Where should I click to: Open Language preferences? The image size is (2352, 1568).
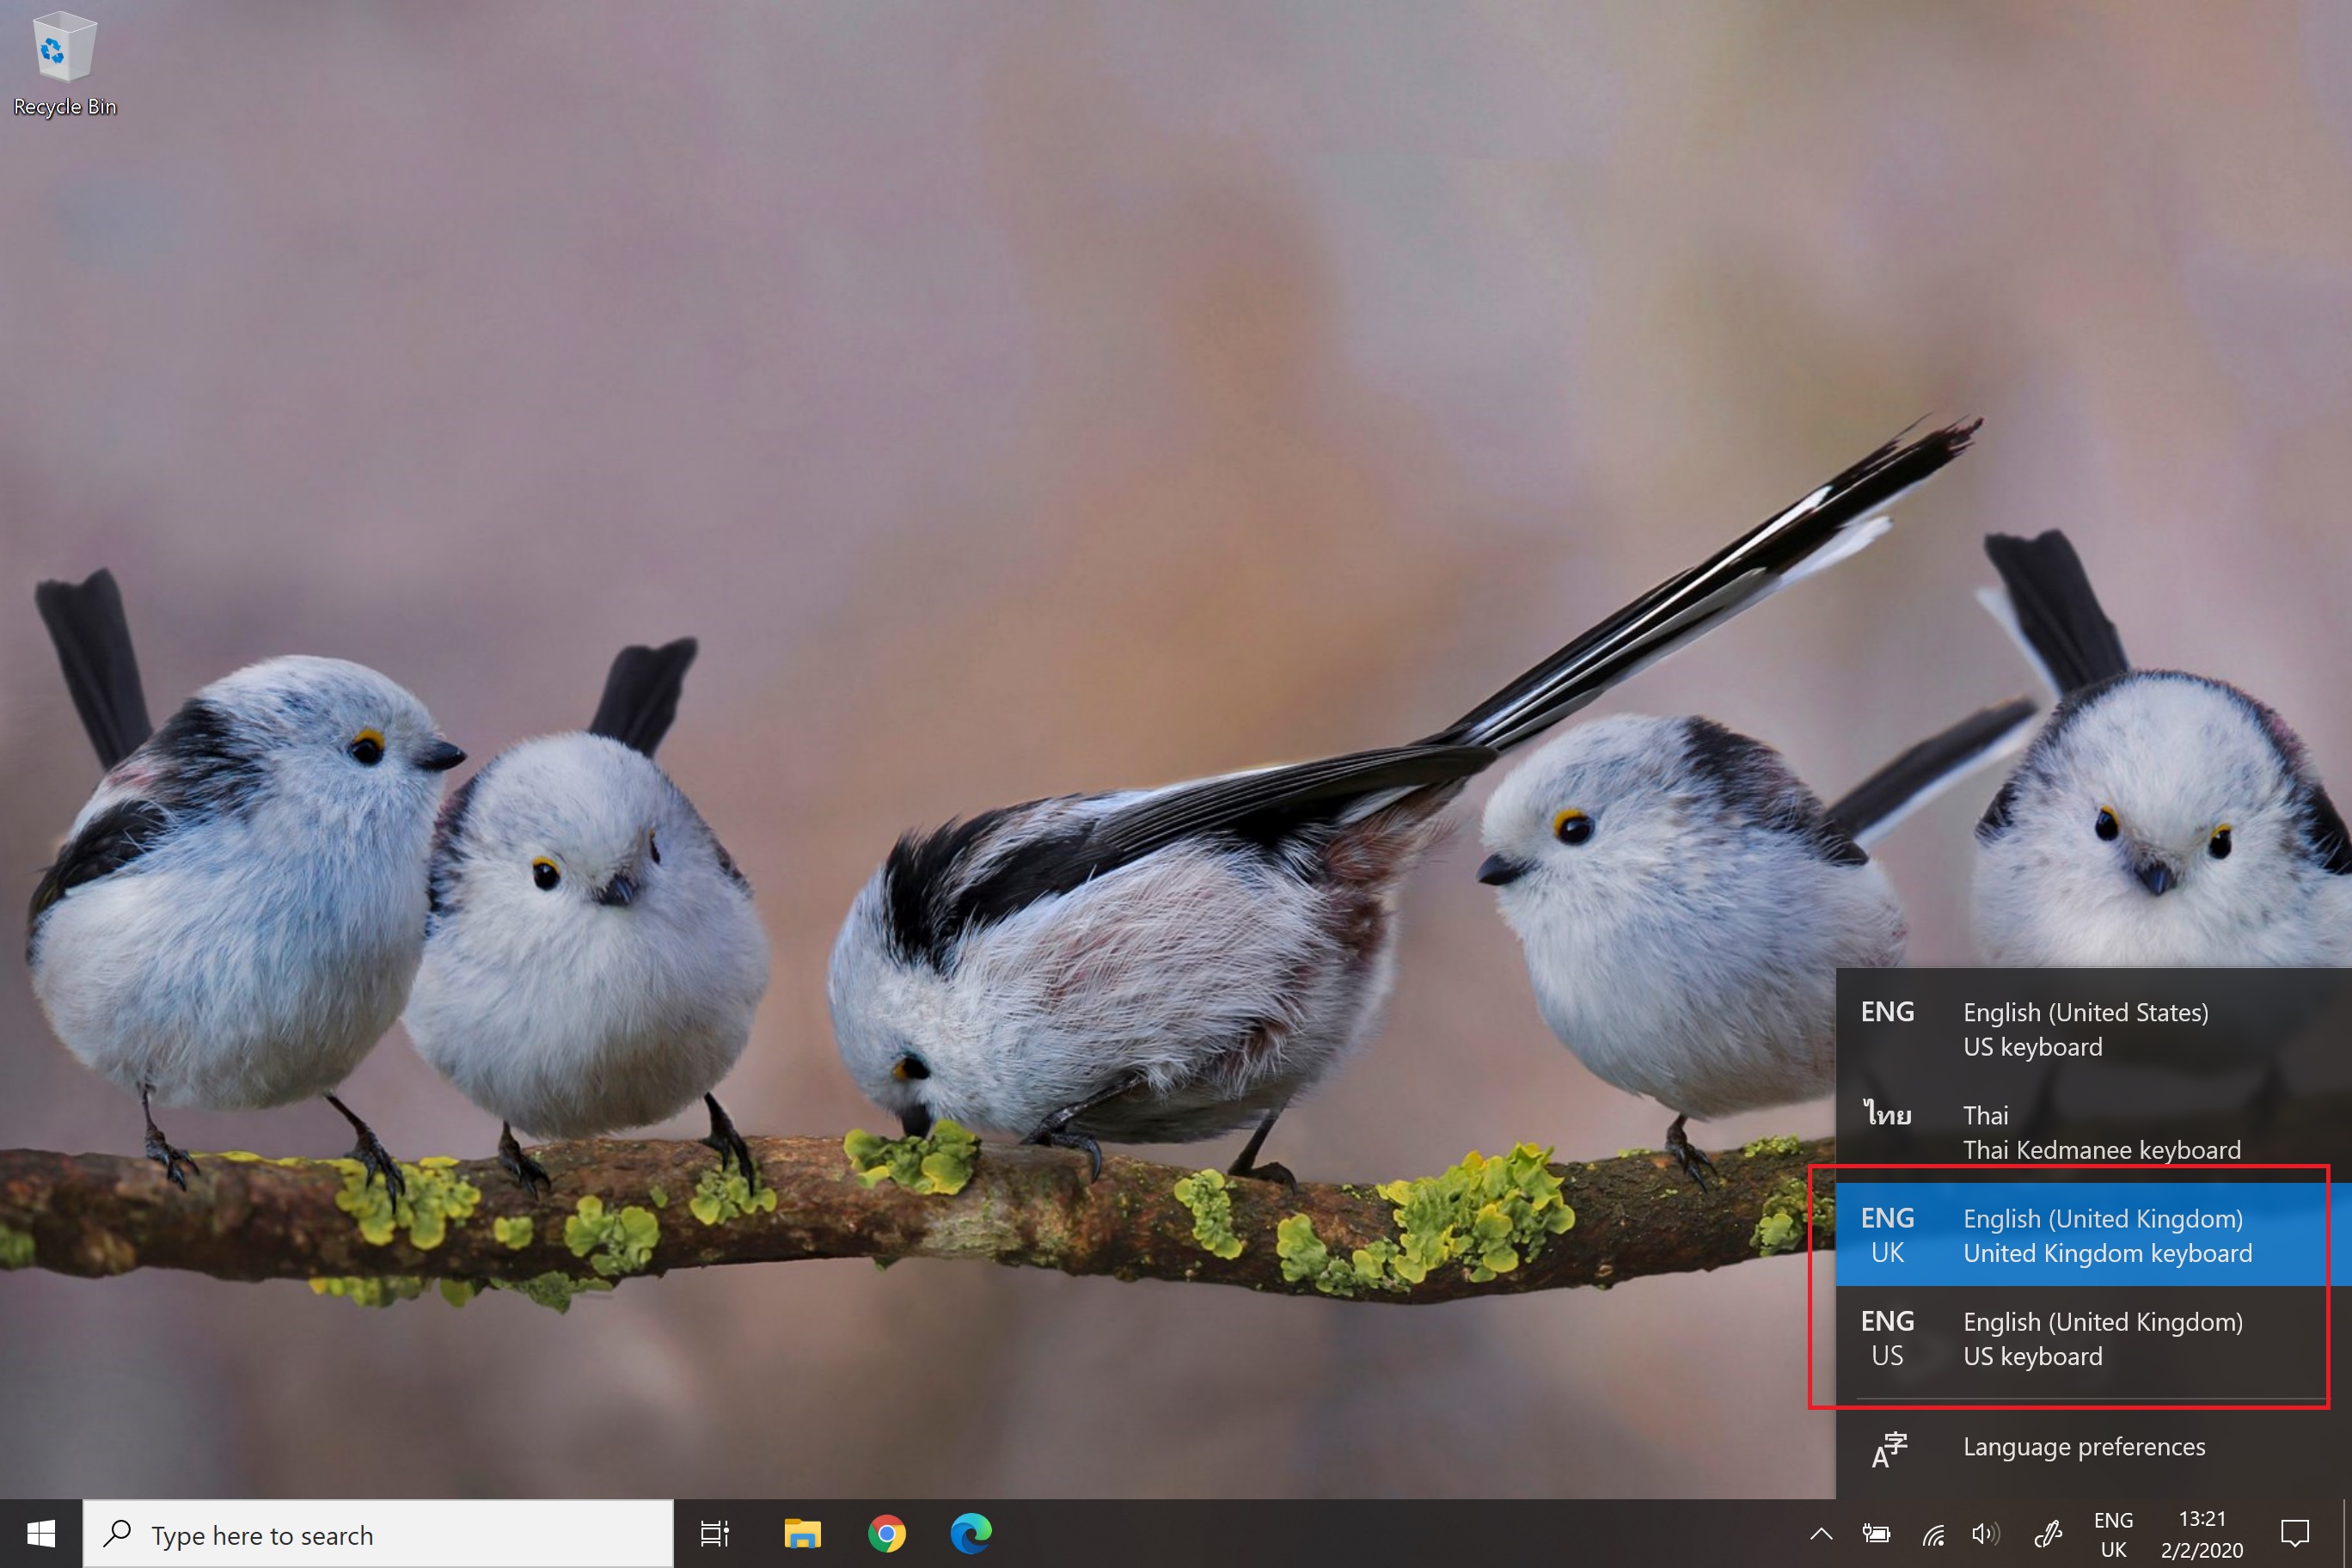point(2083,1447)
